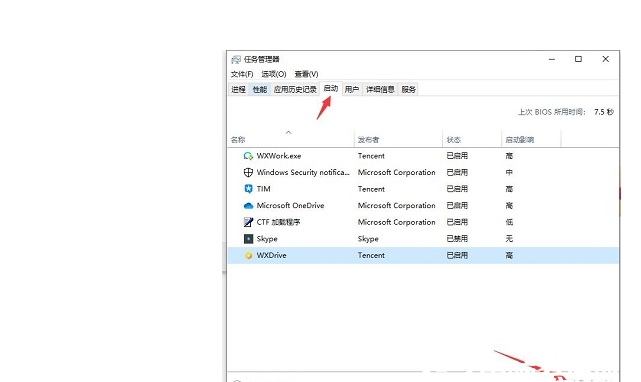
Task: Click 已启用 status in CTF row
Action: tap(457, 222)
